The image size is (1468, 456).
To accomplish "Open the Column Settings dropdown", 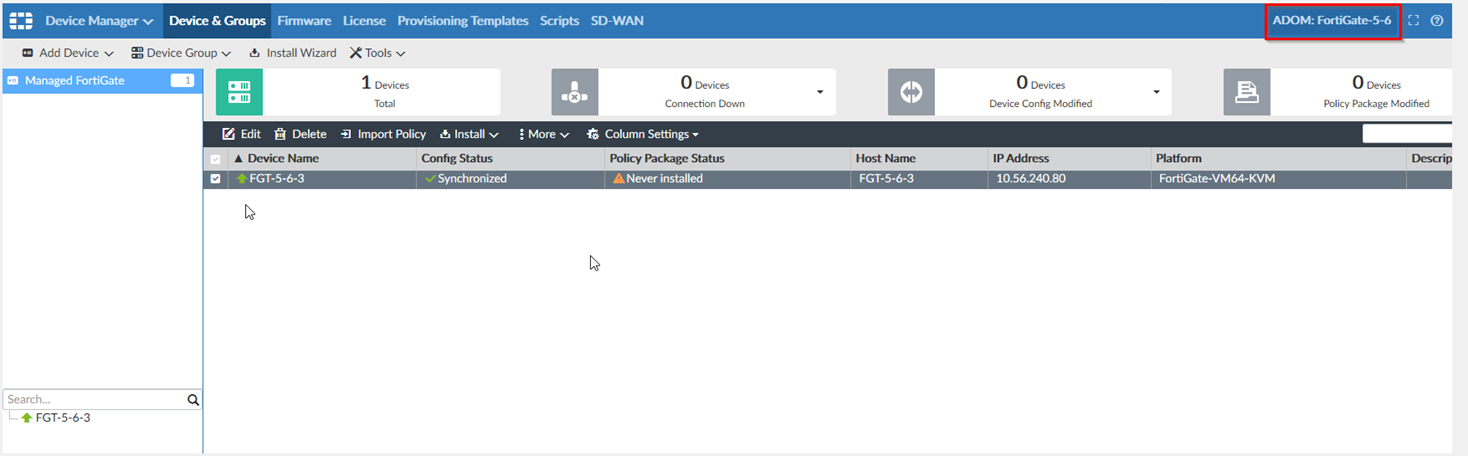I will (643, 134).
